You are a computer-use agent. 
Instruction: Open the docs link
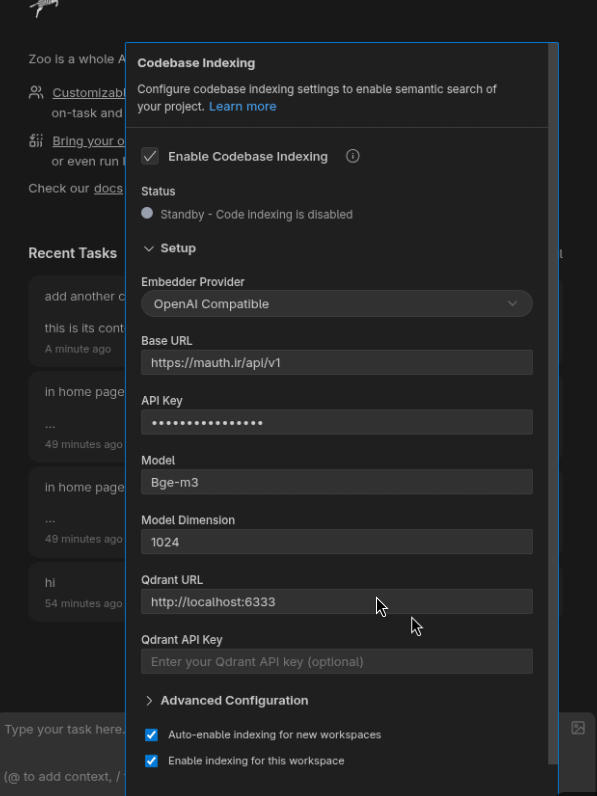108,188
